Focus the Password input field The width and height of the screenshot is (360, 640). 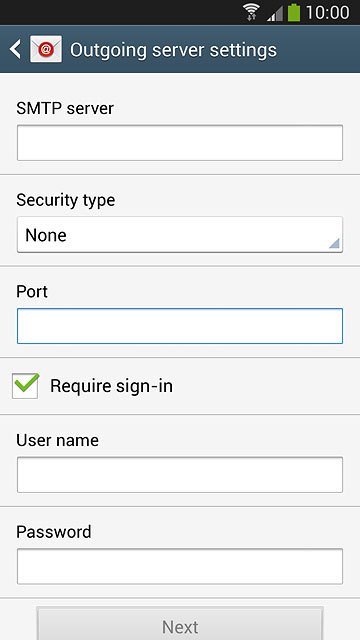coord(180,567)
